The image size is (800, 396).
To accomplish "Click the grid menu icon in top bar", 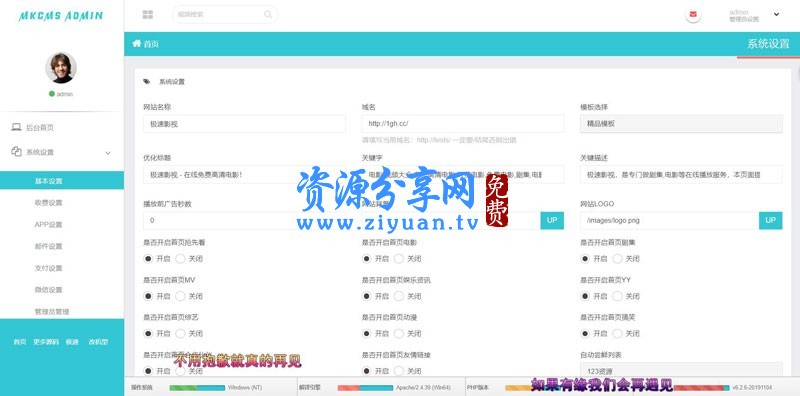I will (148, 14).
